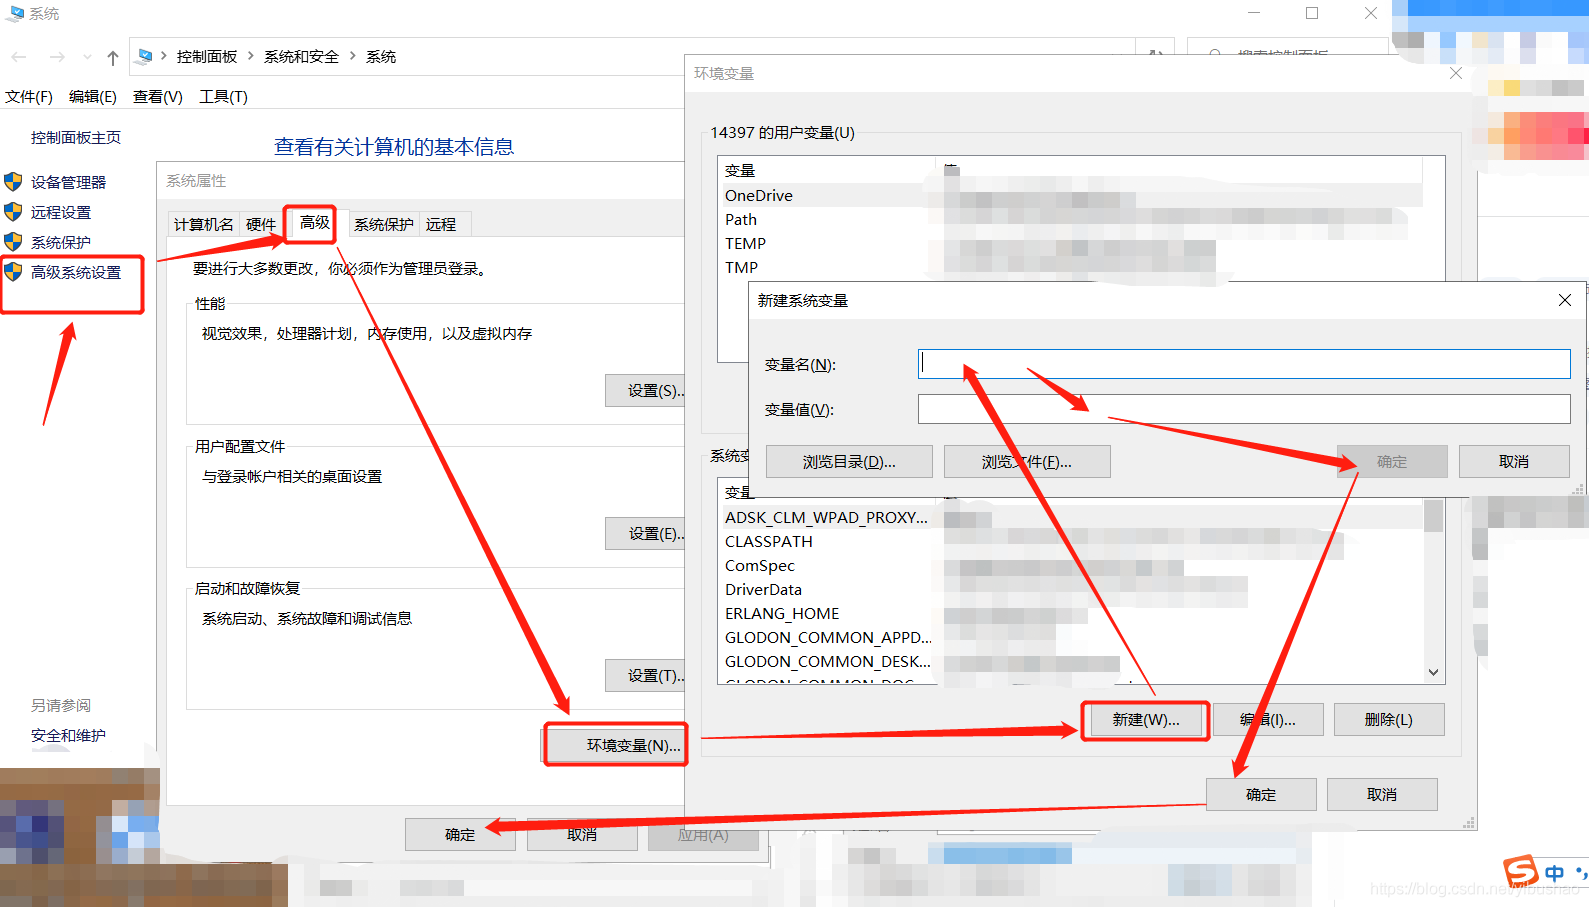
Task: Click 系统和安全 in the breadcrumb path
Action: pos(302,57)
